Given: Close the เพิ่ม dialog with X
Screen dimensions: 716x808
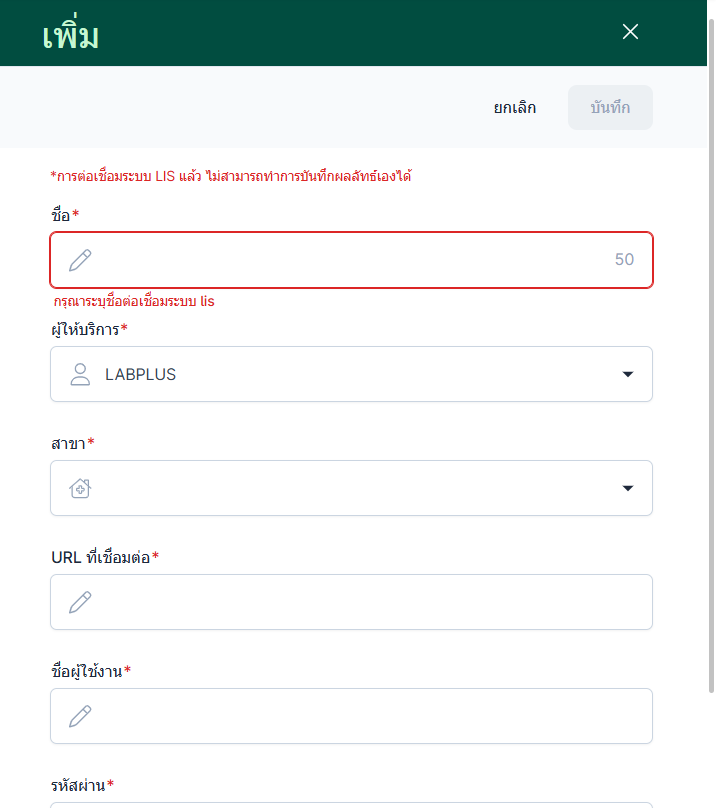Looking at the screenshot, I should tap(630, 32).
